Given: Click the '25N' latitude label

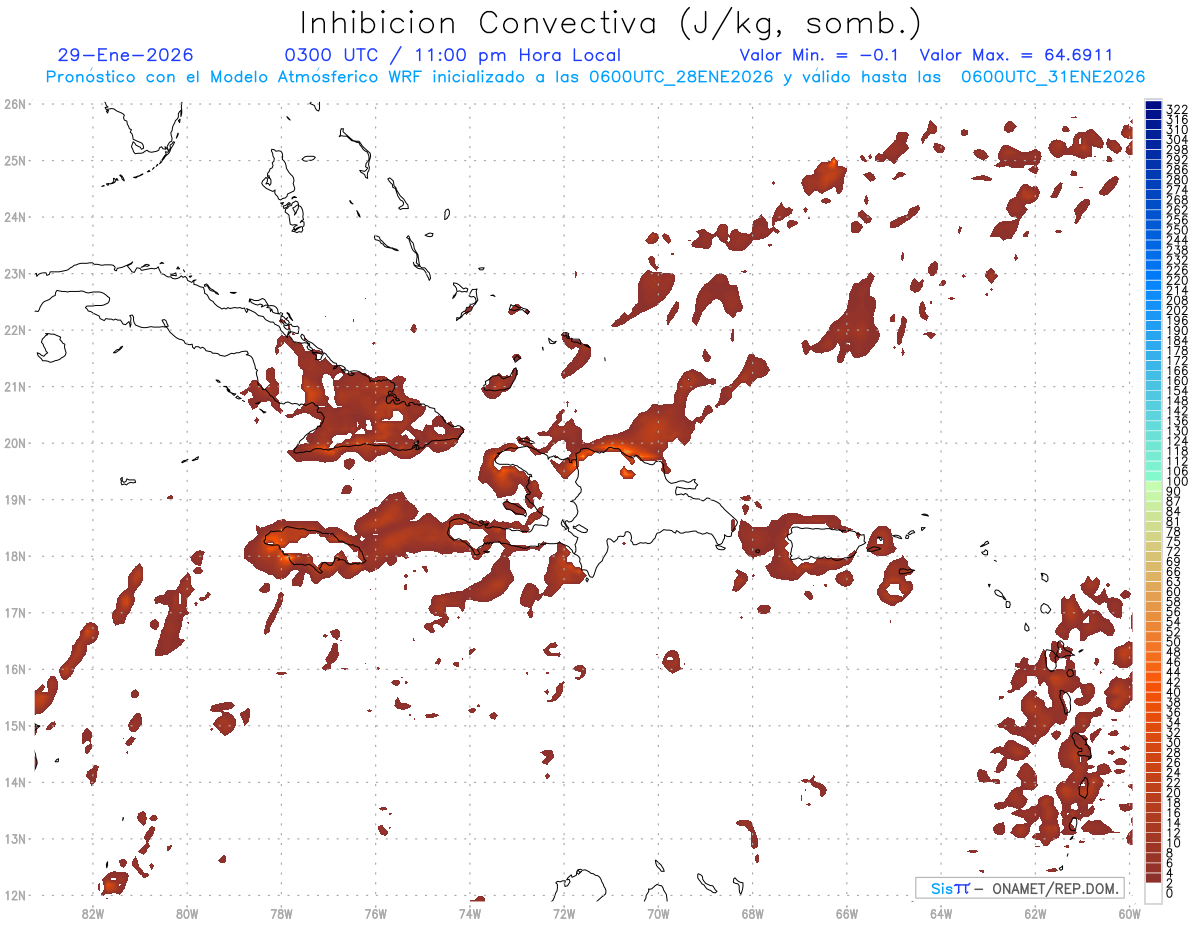Looking at the screenshot, I should (x=15, y=160).
